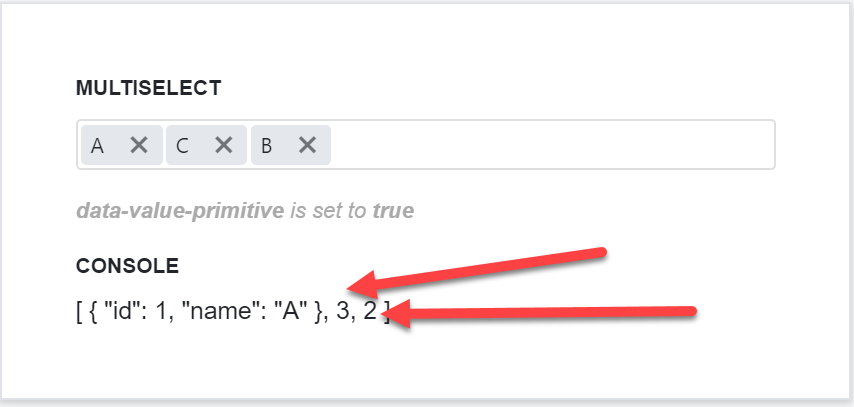Click the CONSOLE heading label
The width and height of the screenshot is (854, 407).
pyautogui.click(x=127, y=266)
